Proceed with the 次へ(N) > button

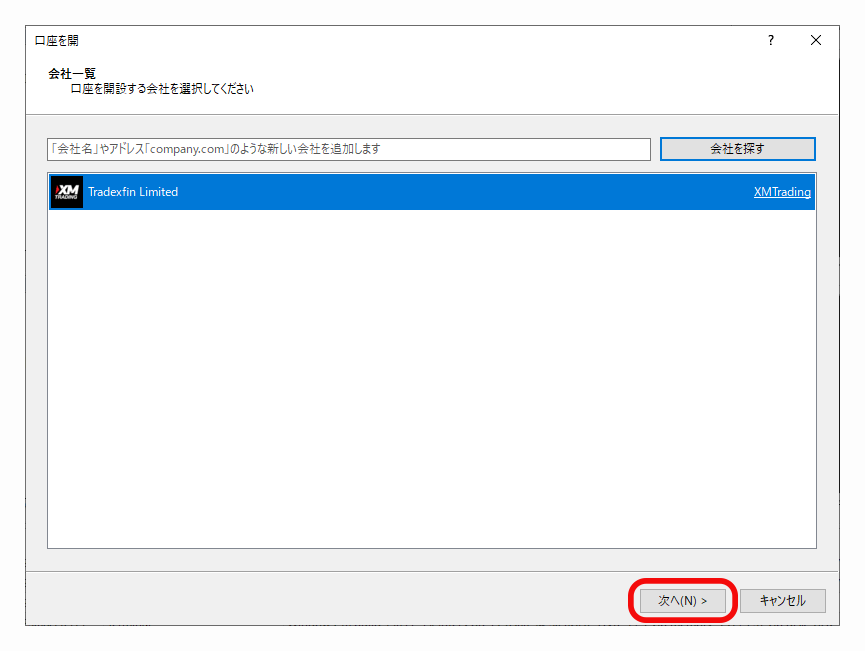[x=682, y=600]
